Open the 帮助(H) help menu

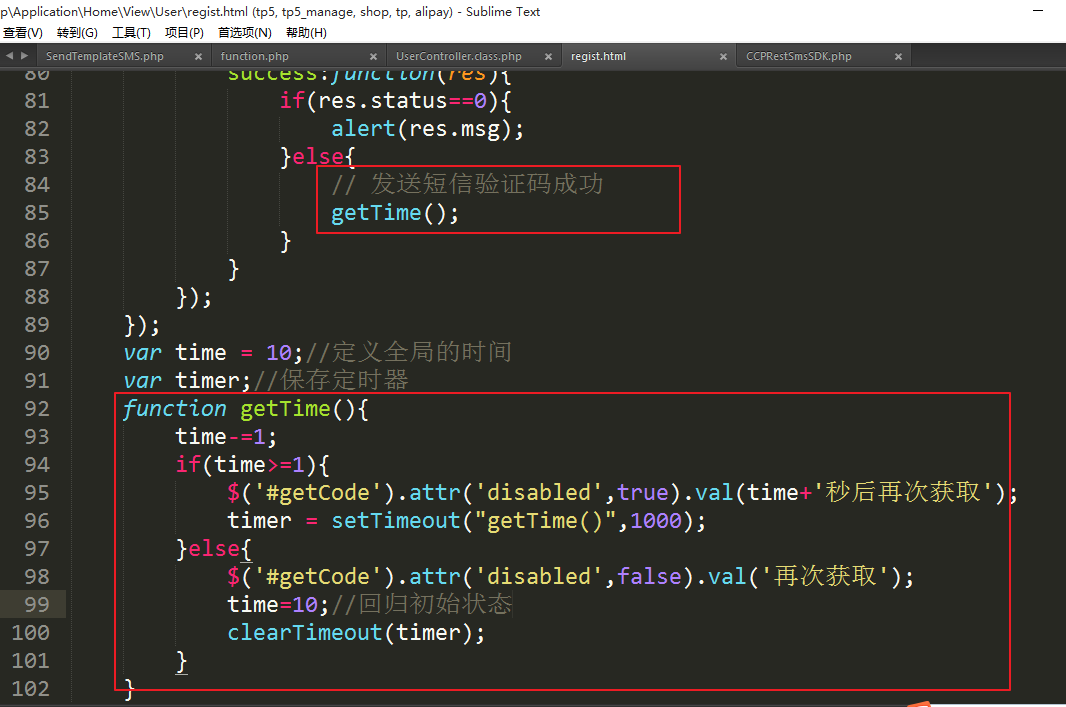click(306, 33)
